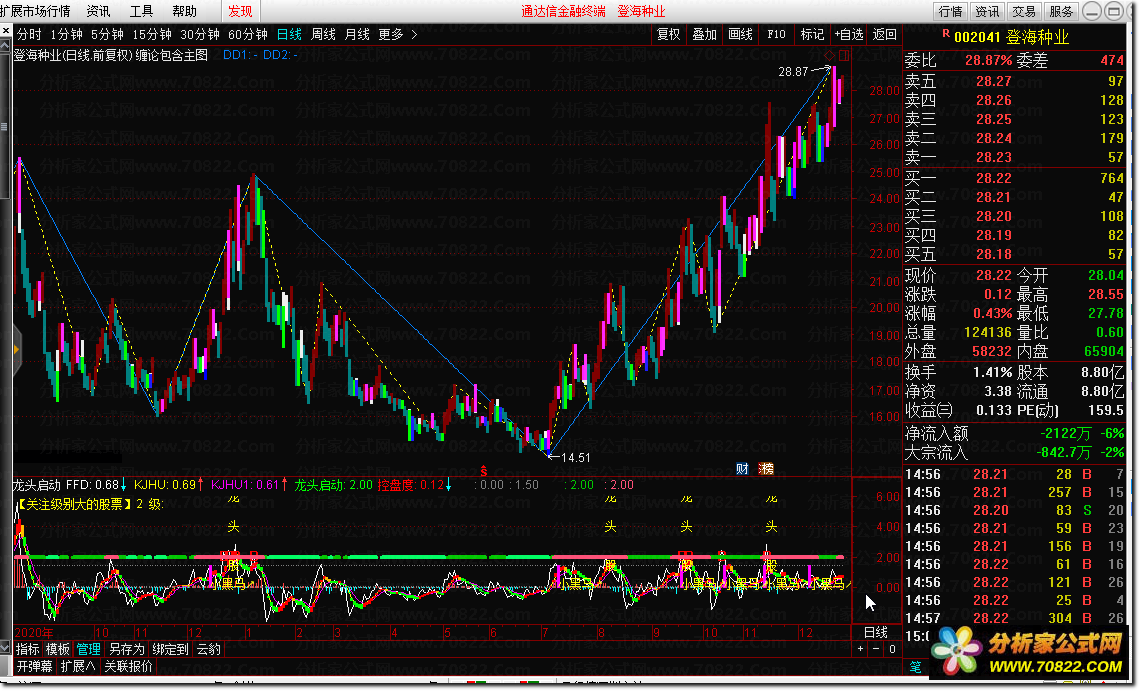Click the stock title 002041 登海种业
This screenshot has width=1141, height=691.
point(1011,37)
